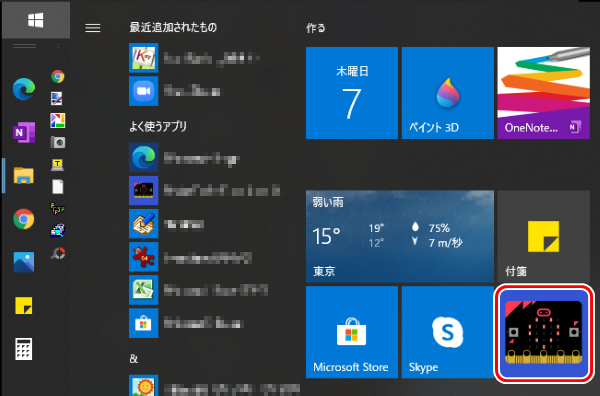Open the blank white document shortcut

tap(58, 187)
